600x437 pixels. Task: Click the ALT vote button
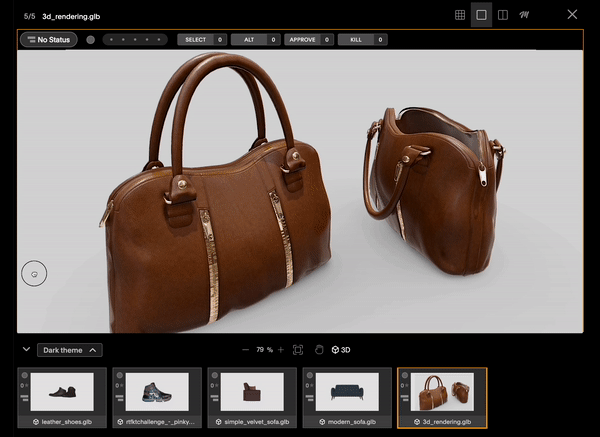tap(256, 39)
